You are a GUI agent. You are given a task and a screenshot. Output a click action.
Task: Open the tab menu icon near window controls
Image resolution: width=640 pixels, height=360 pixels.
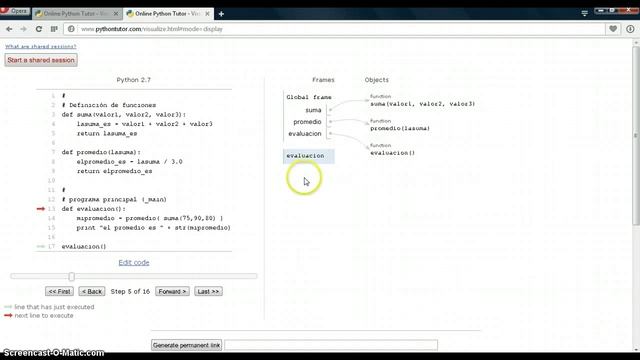tap(584, 13)
